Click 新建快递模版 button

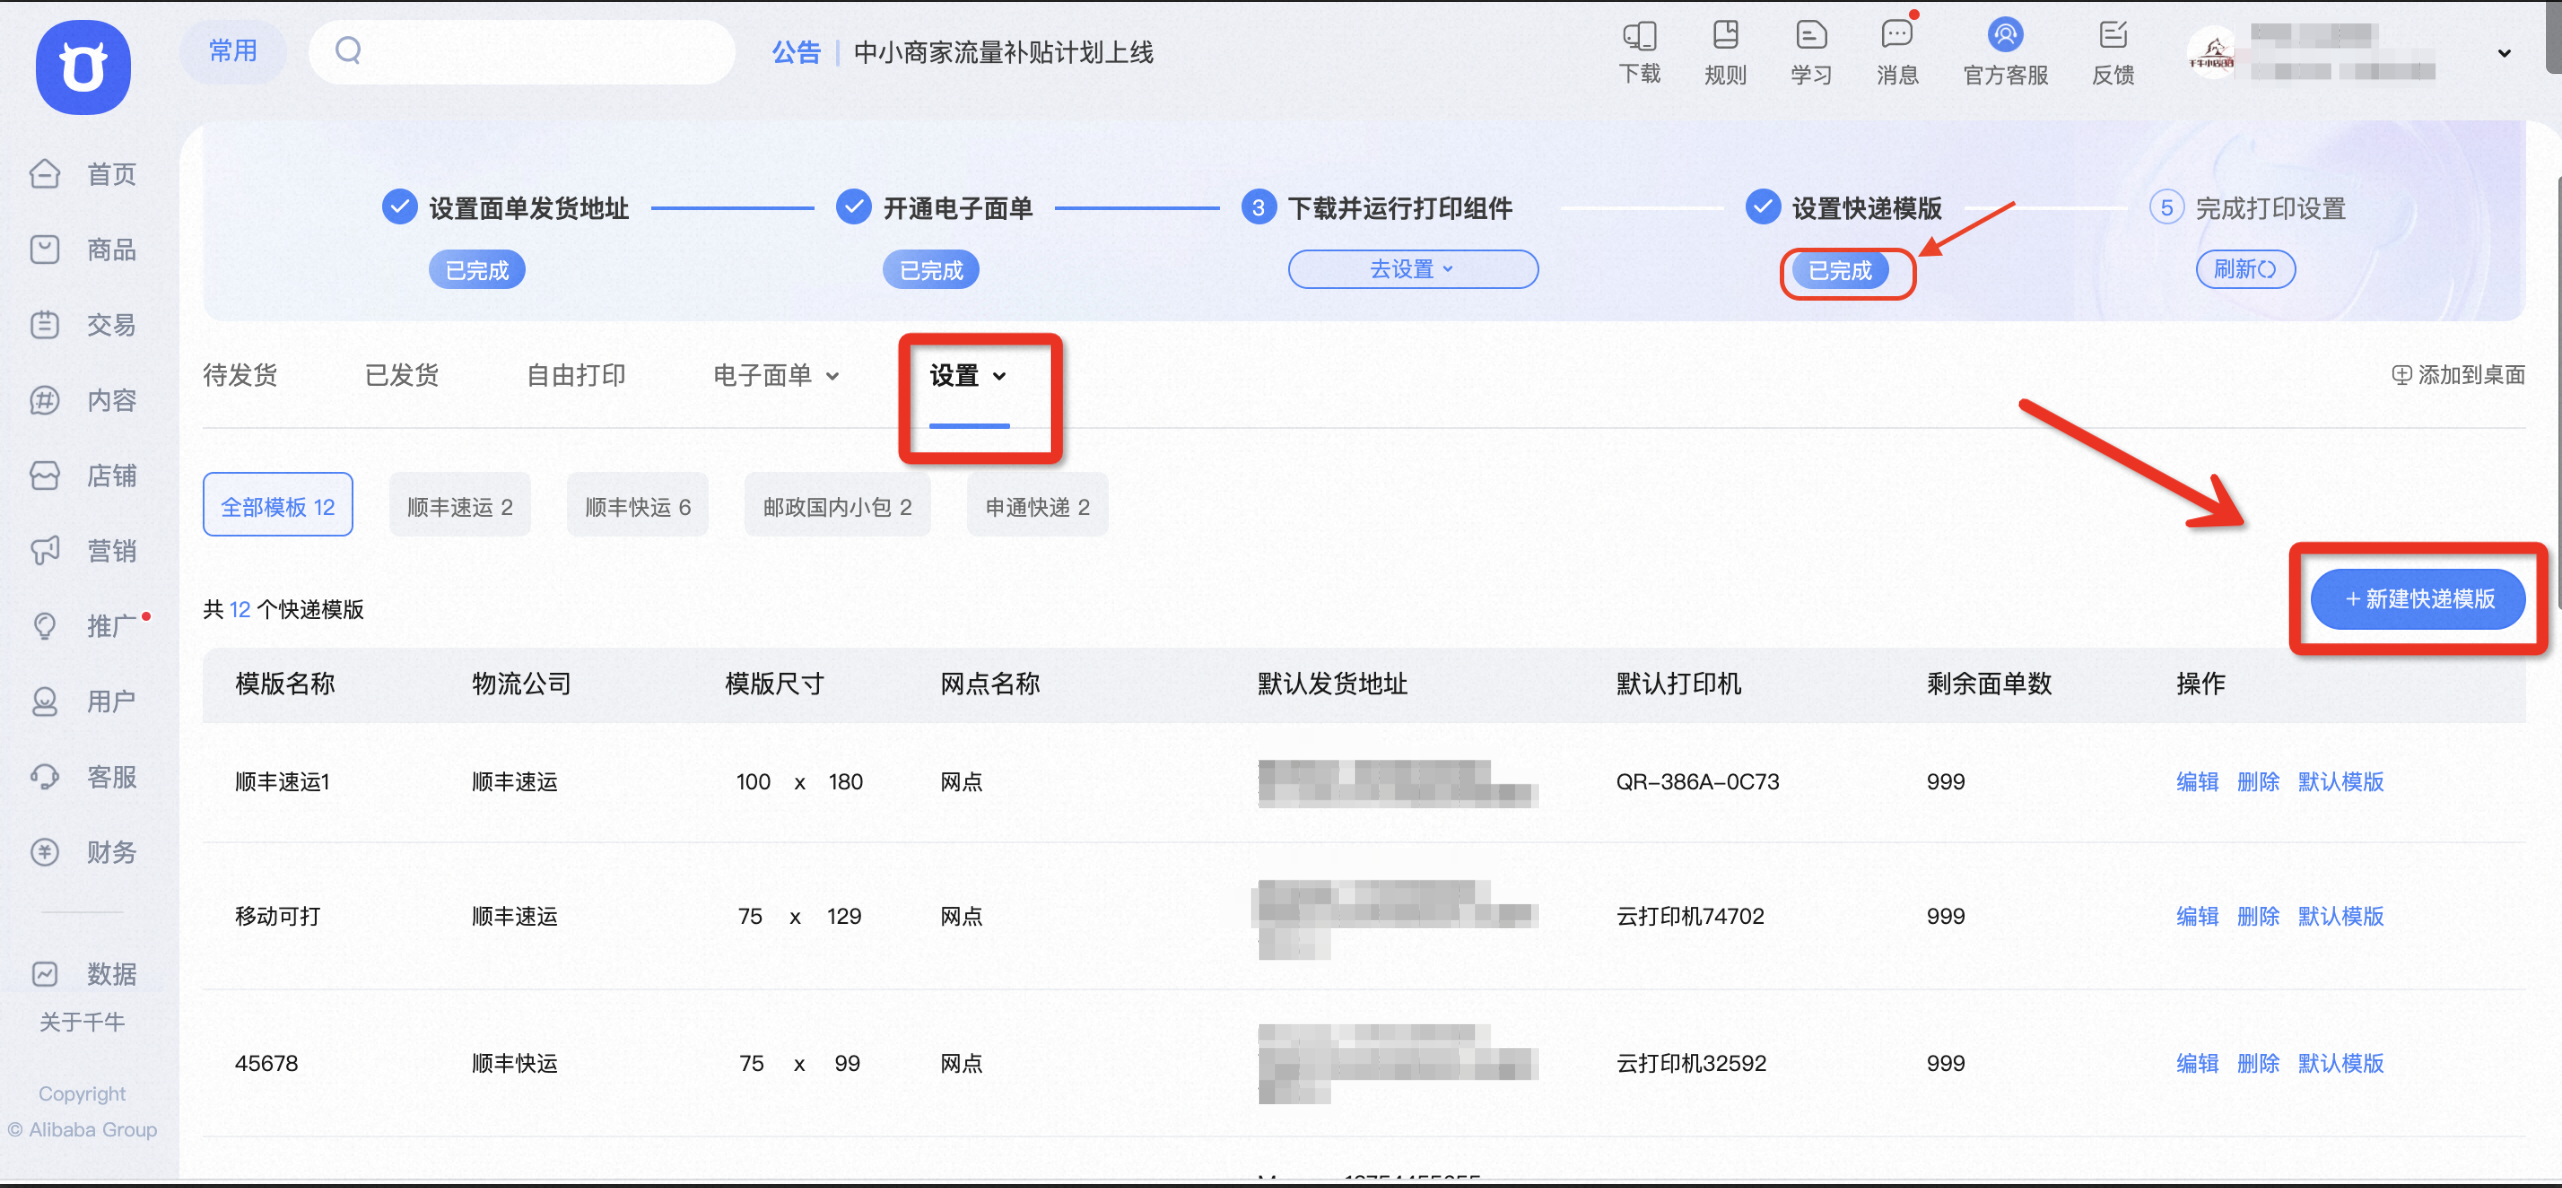point(2419,599)
